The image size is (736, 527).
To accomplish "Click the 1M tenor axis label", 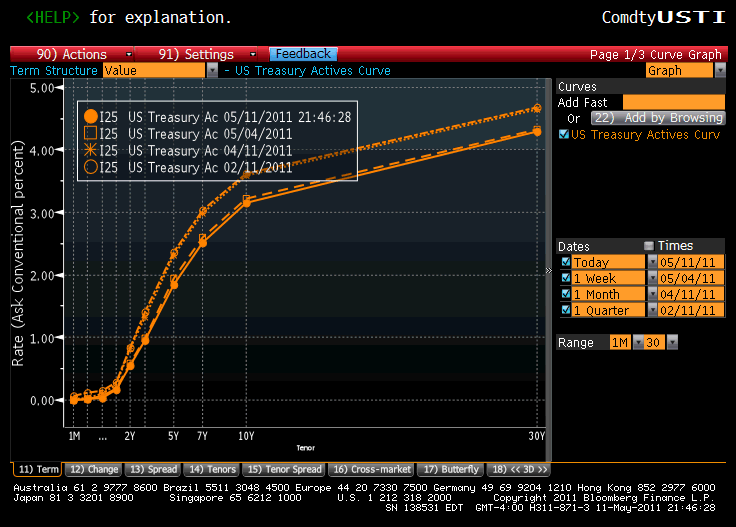I will pyautogui.click(x=74, y=436).
